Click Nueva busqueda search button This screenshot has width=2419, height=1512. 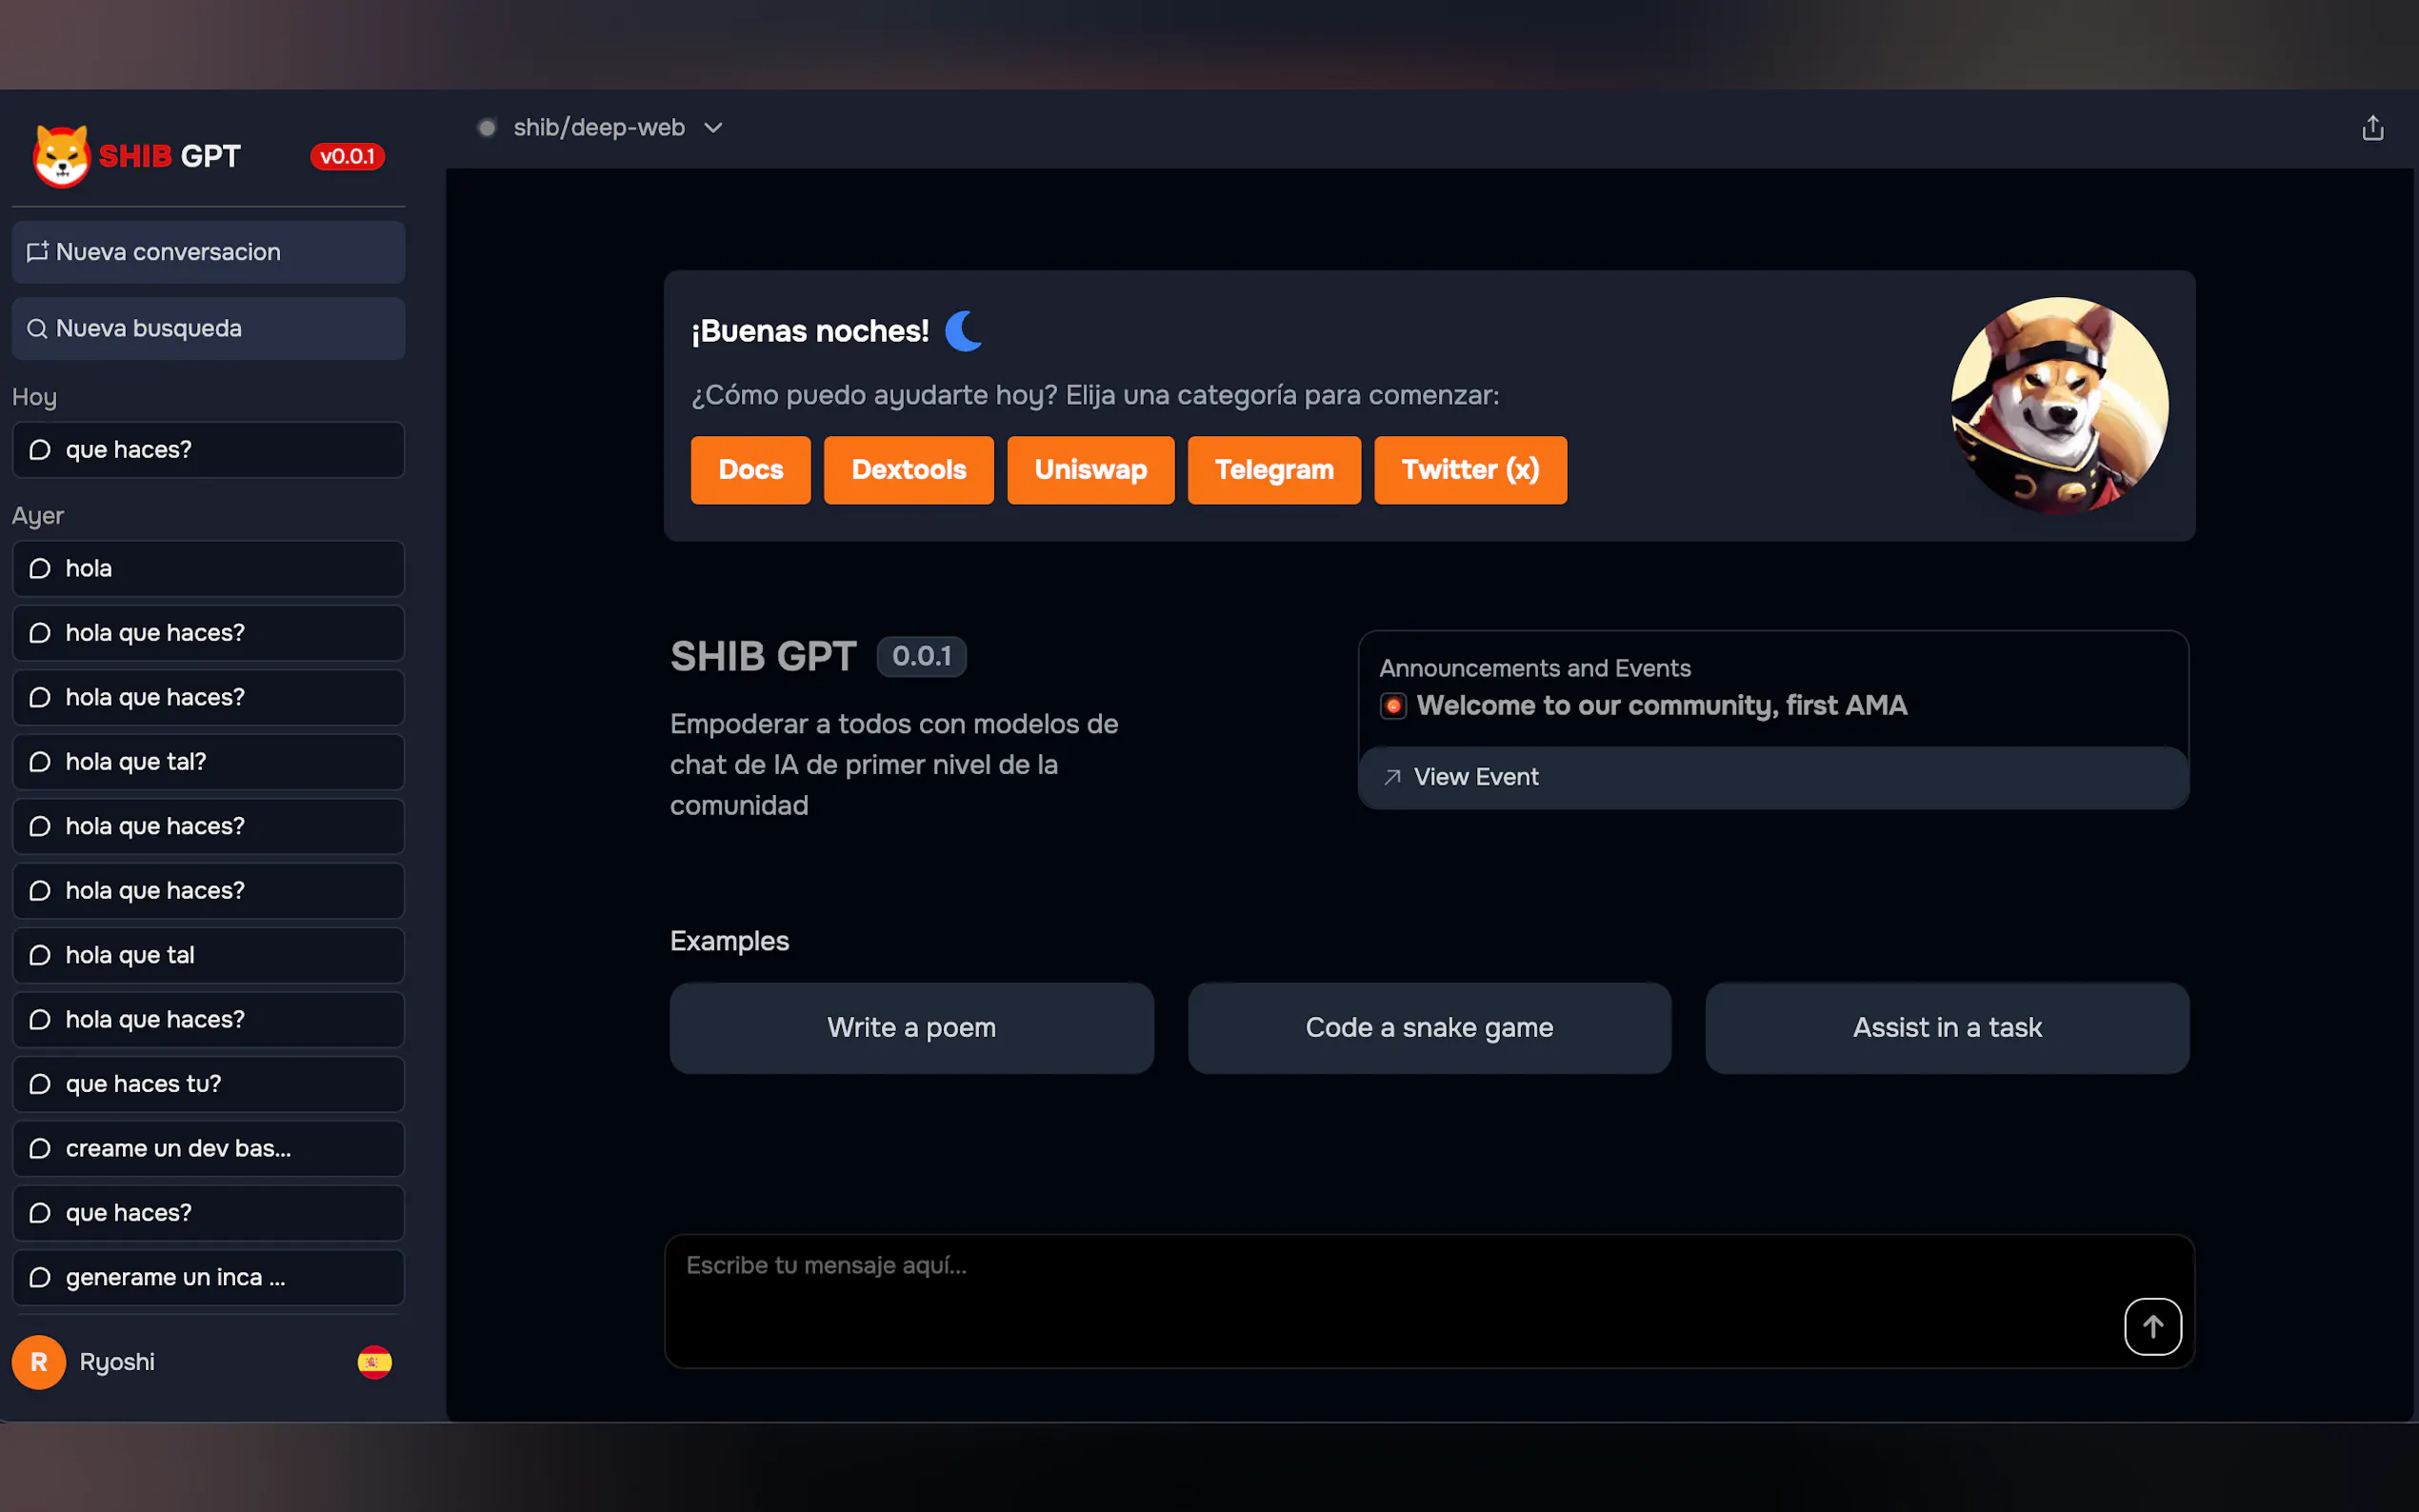pyautogui.click(x=208, y=328)
